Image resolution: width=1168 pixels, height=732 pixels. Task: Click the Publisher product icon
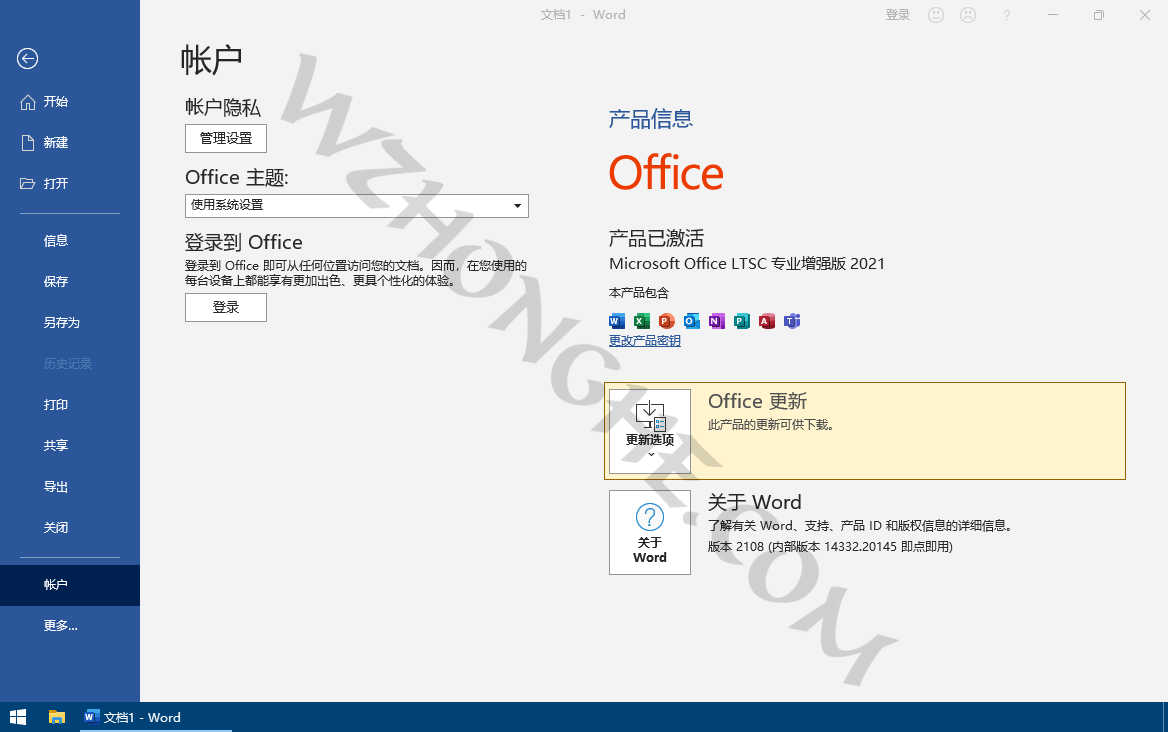click(x=741, y=321)
